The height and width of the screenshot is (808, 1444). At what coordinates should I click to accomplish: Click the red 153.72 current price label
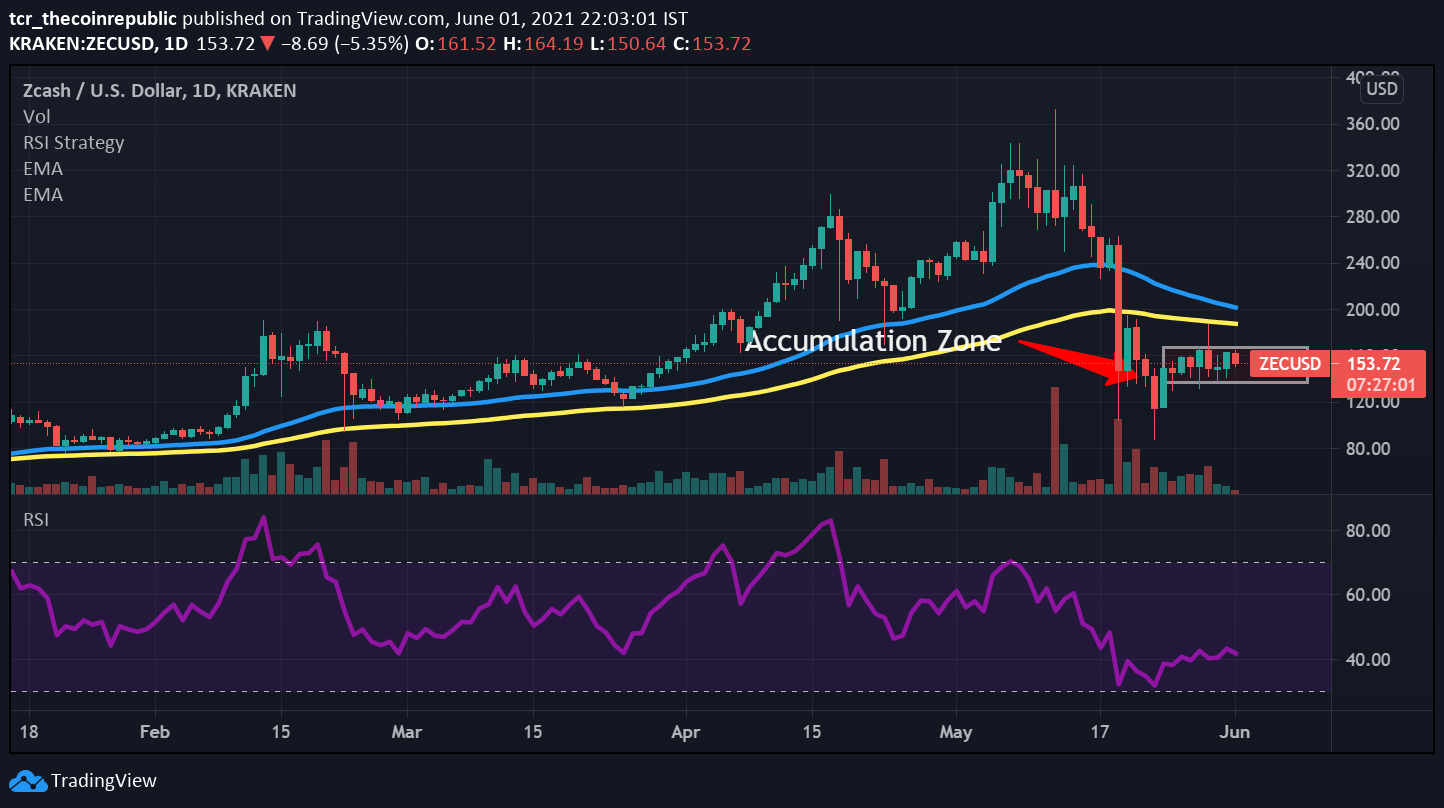[1378, 364]
